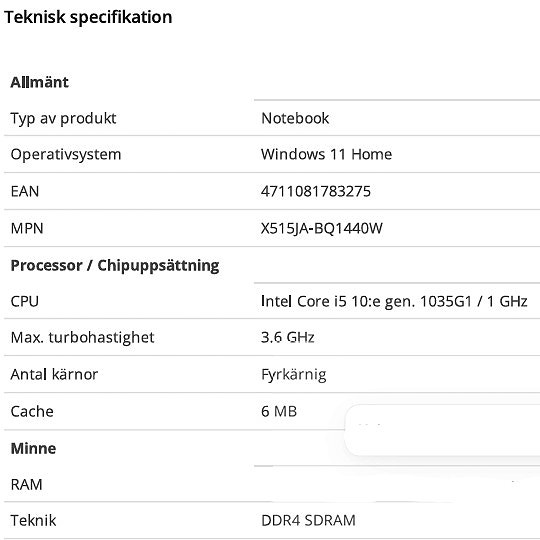Image resolution: width=540 pixels, height=540 pixels.
Task: Click Processor / Chipuppsättning section header
Action: click(x=115, y=266)
